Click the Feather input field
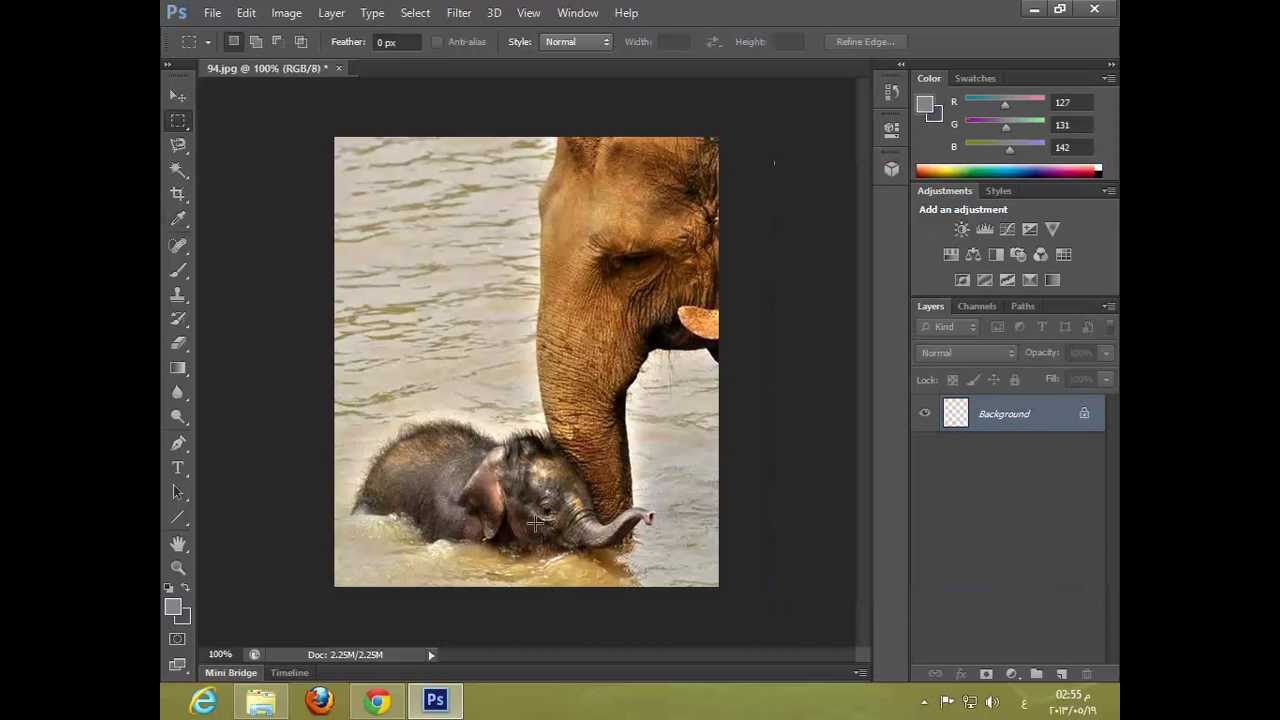The height and width of the screenshot is (720, 1280). pyautogui.click(x=399, y=42)
